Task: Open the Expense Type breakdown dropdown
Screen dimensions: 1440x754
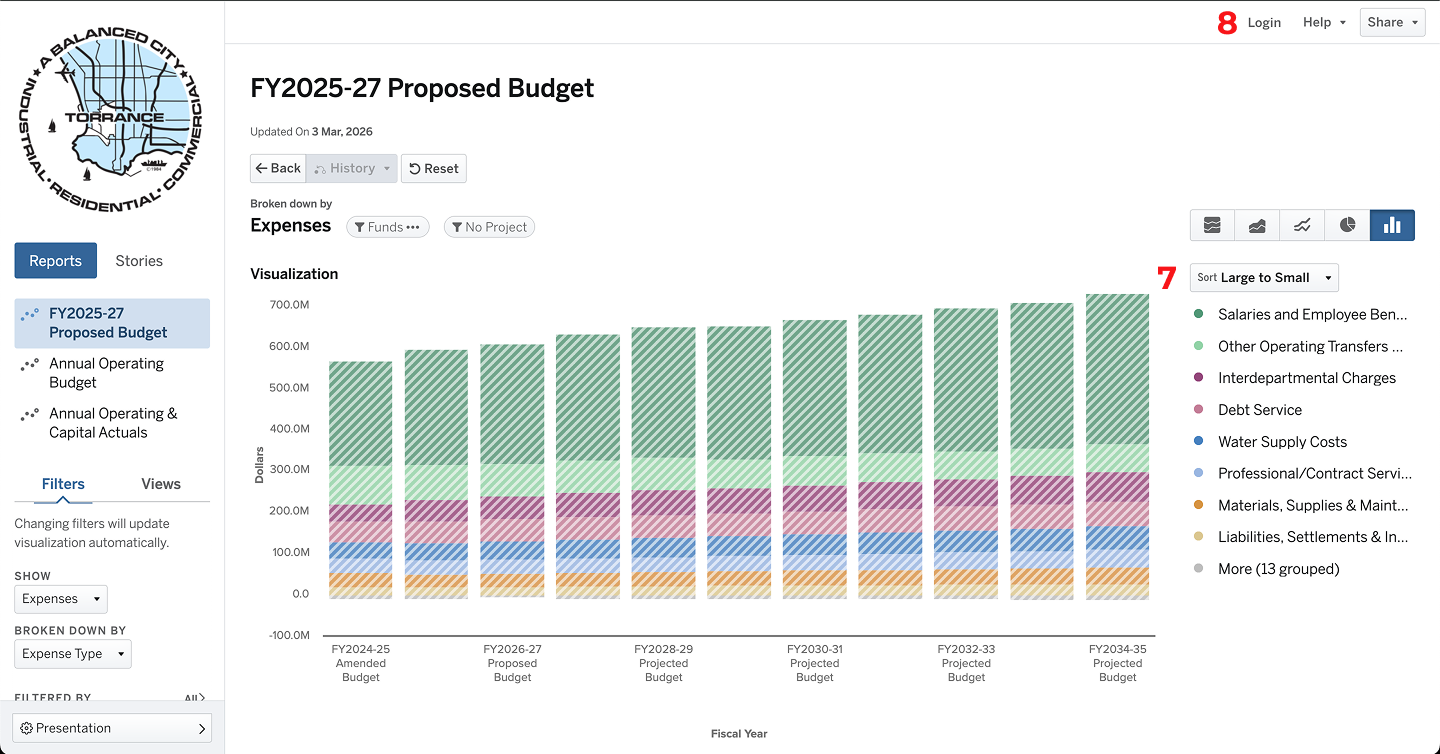Action: [73, 654]
